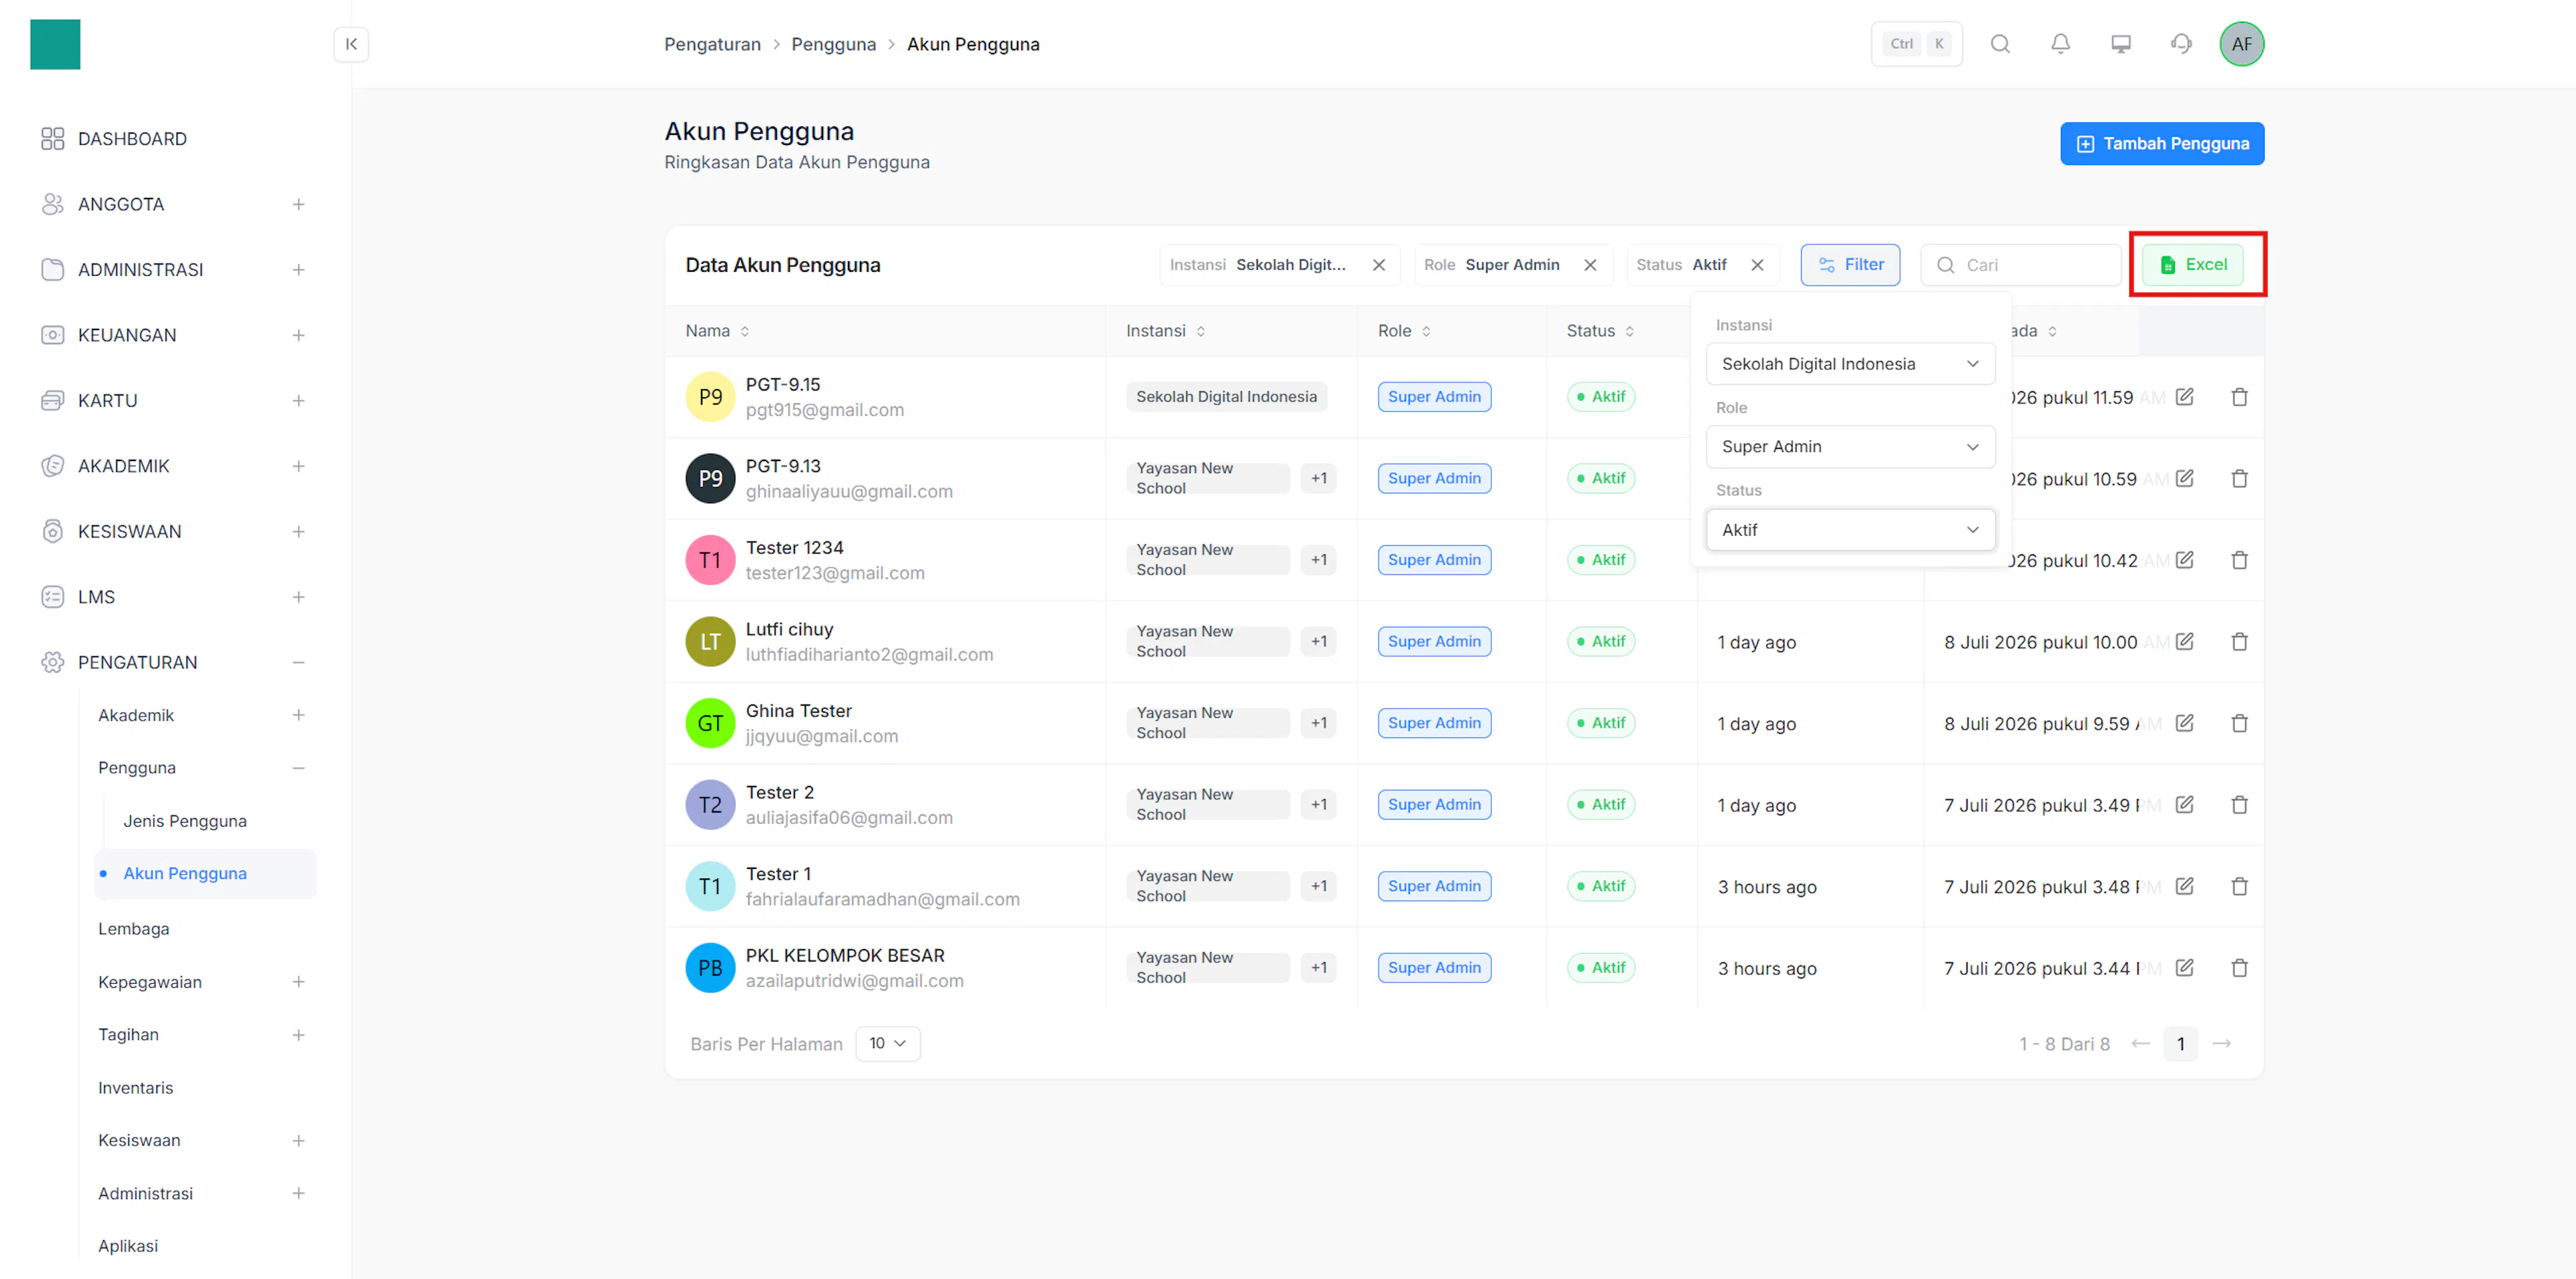Change rows per page dropdown

887,1043
